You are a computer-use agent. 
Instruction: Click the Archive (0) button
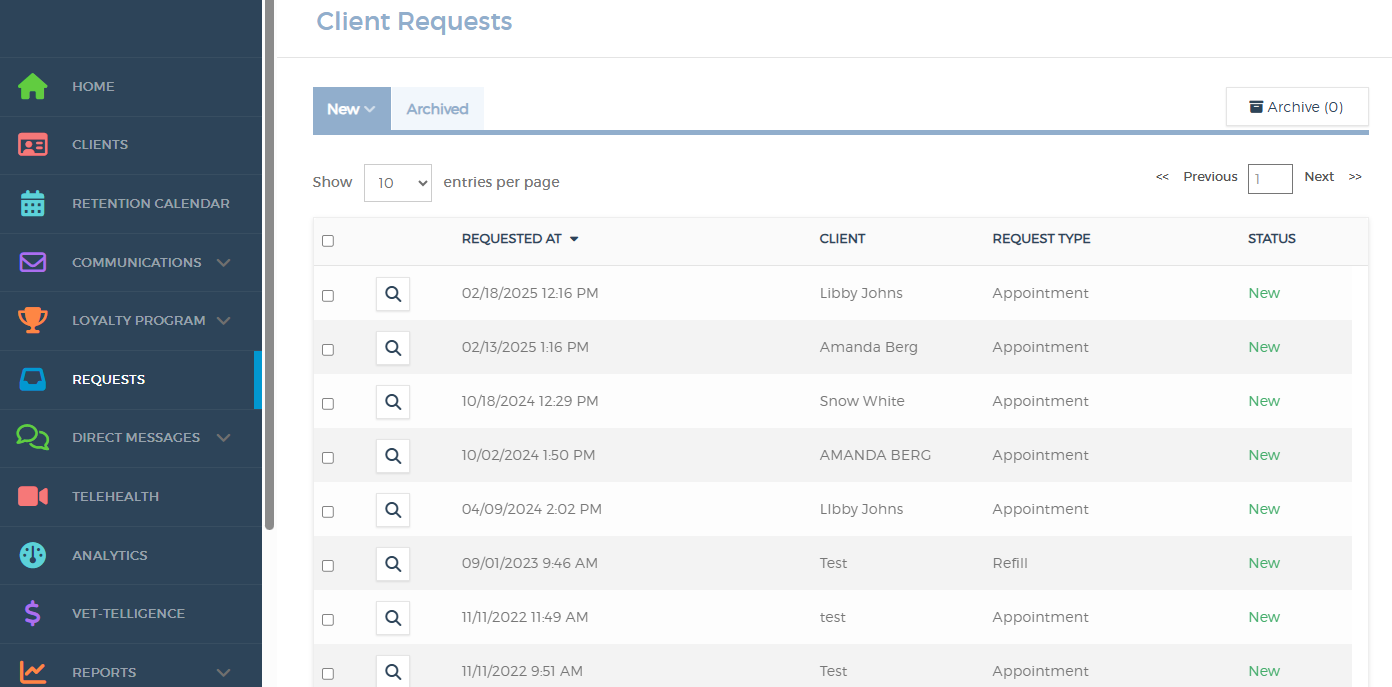pos(1297,106)
